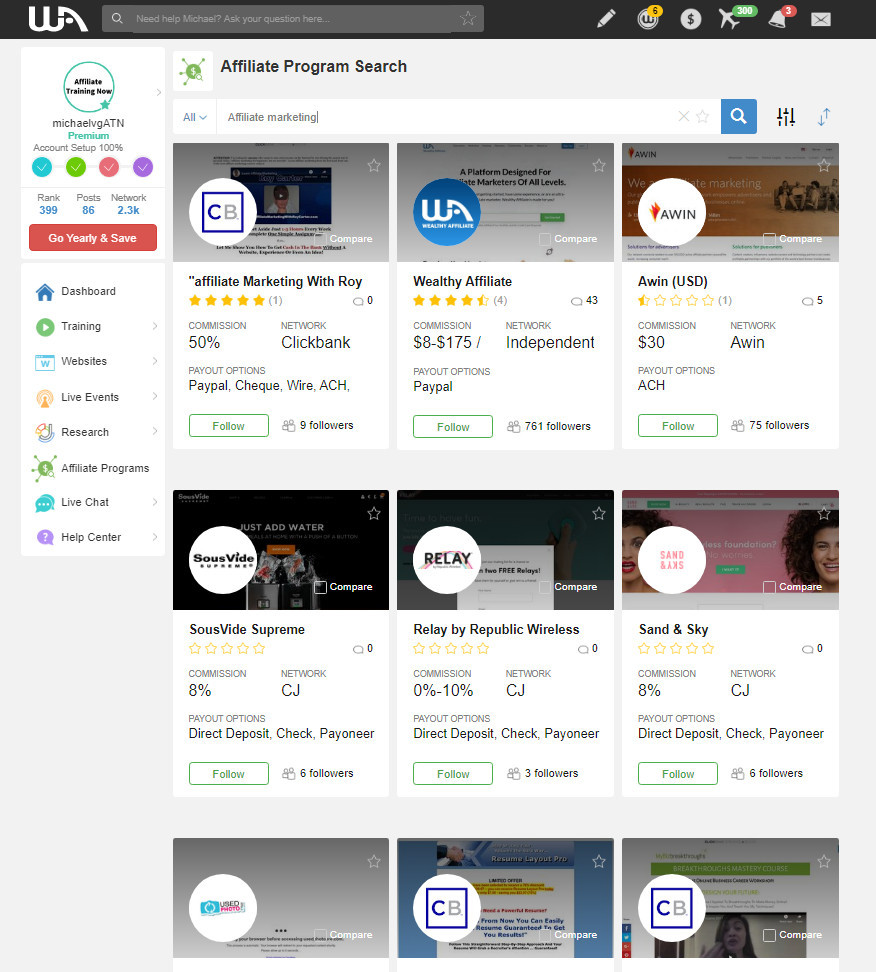
Task: Click the dollar sign icon in header
Action: pyautogui.click(x=690, y=19)
